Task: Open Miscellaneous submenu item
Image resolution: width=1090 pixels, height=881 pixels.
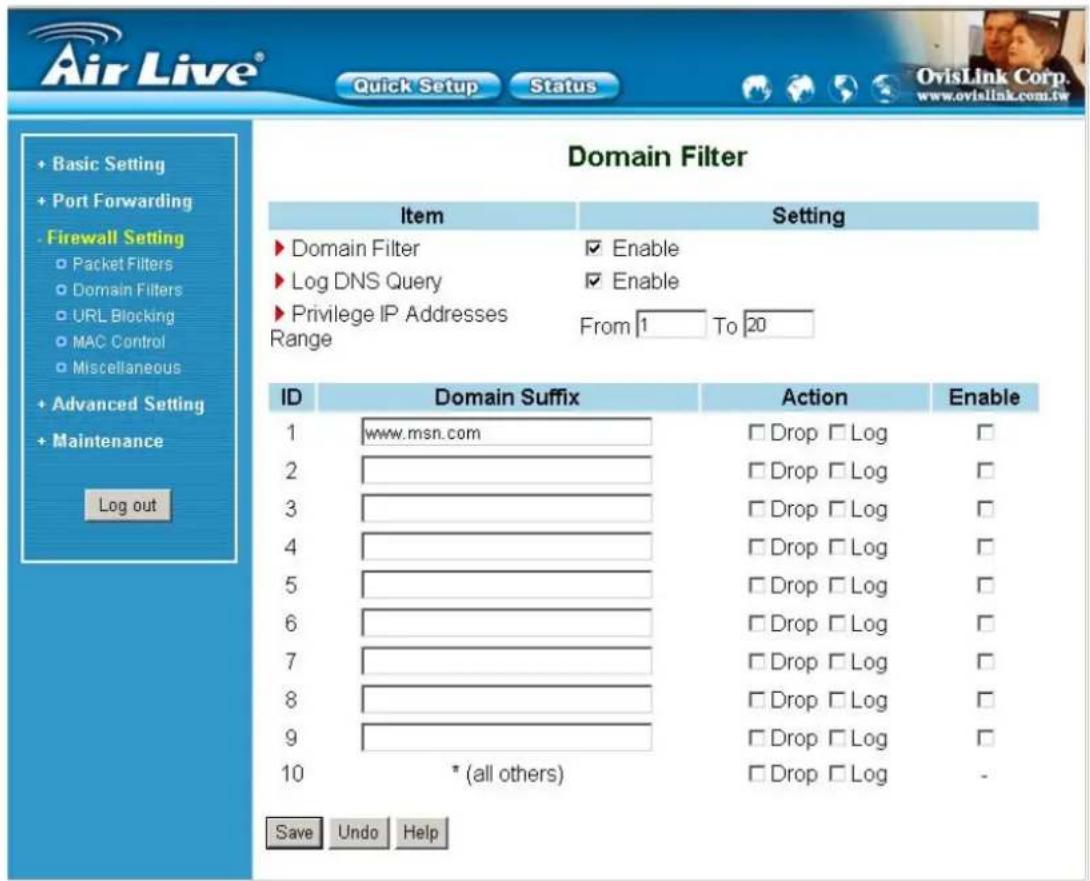Action: (127, 367)
